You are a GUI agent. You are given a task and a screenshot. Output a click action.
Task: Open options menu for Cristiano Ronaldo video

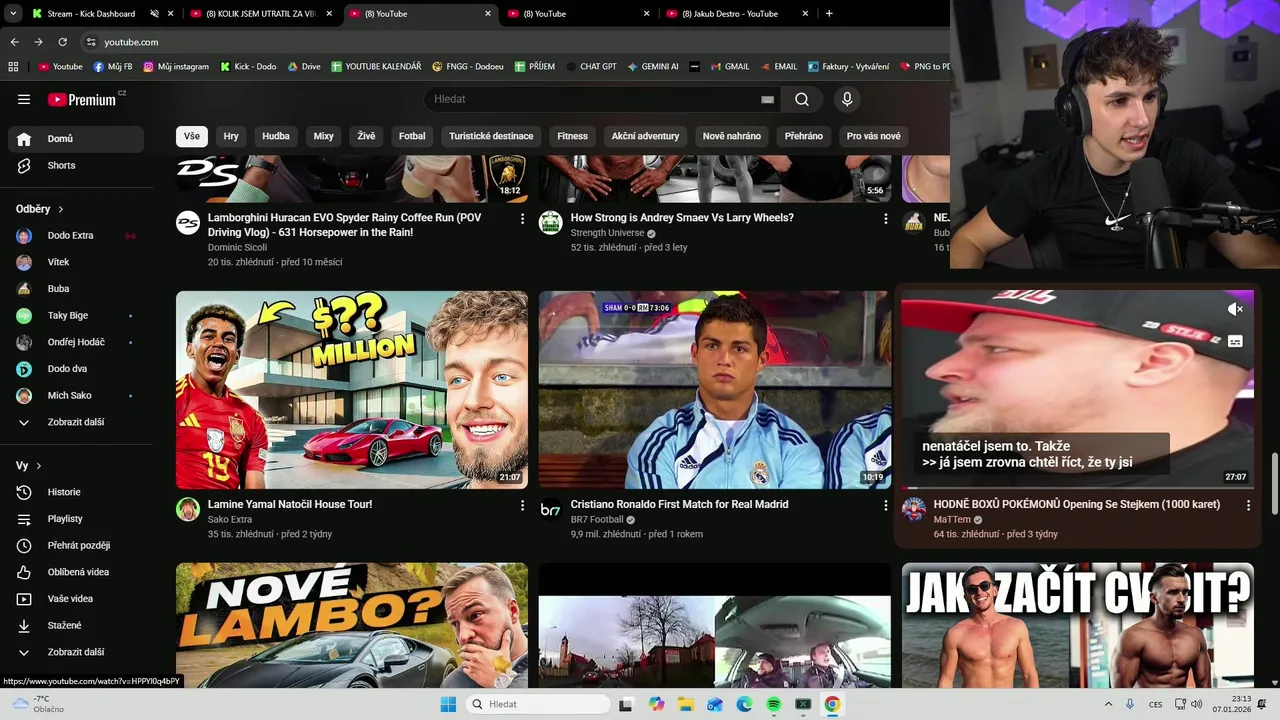[x=885, y=505]
